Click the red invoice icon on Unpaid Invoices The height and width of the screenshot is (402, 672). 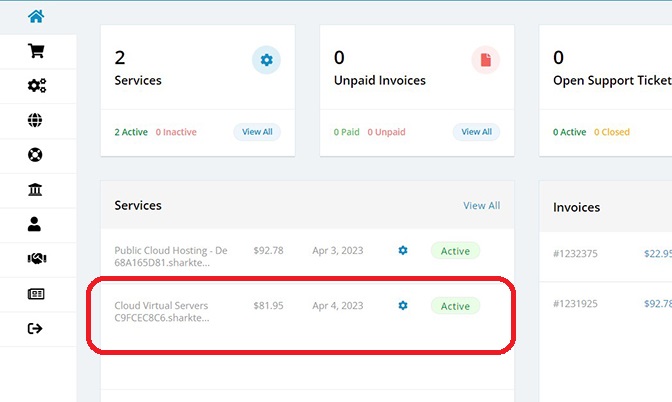486,60
